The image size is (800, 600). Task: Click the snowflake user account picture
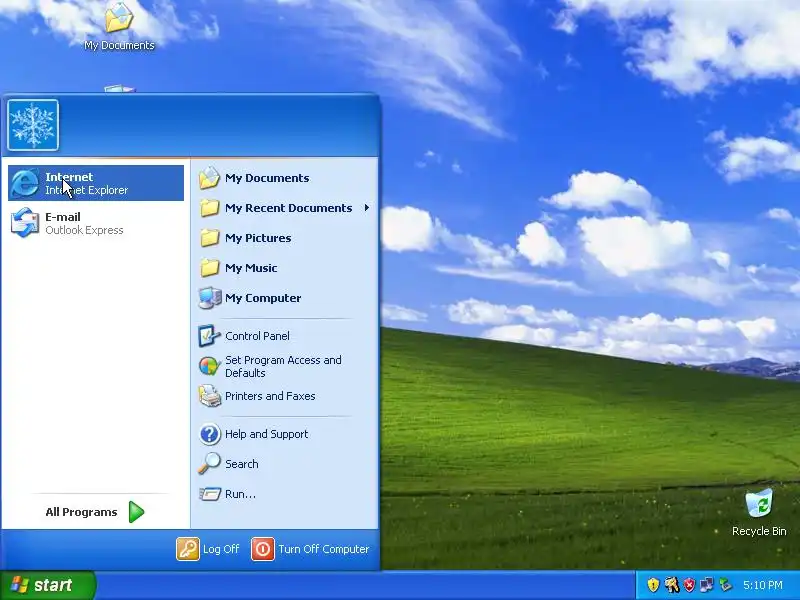coord(33,125)
